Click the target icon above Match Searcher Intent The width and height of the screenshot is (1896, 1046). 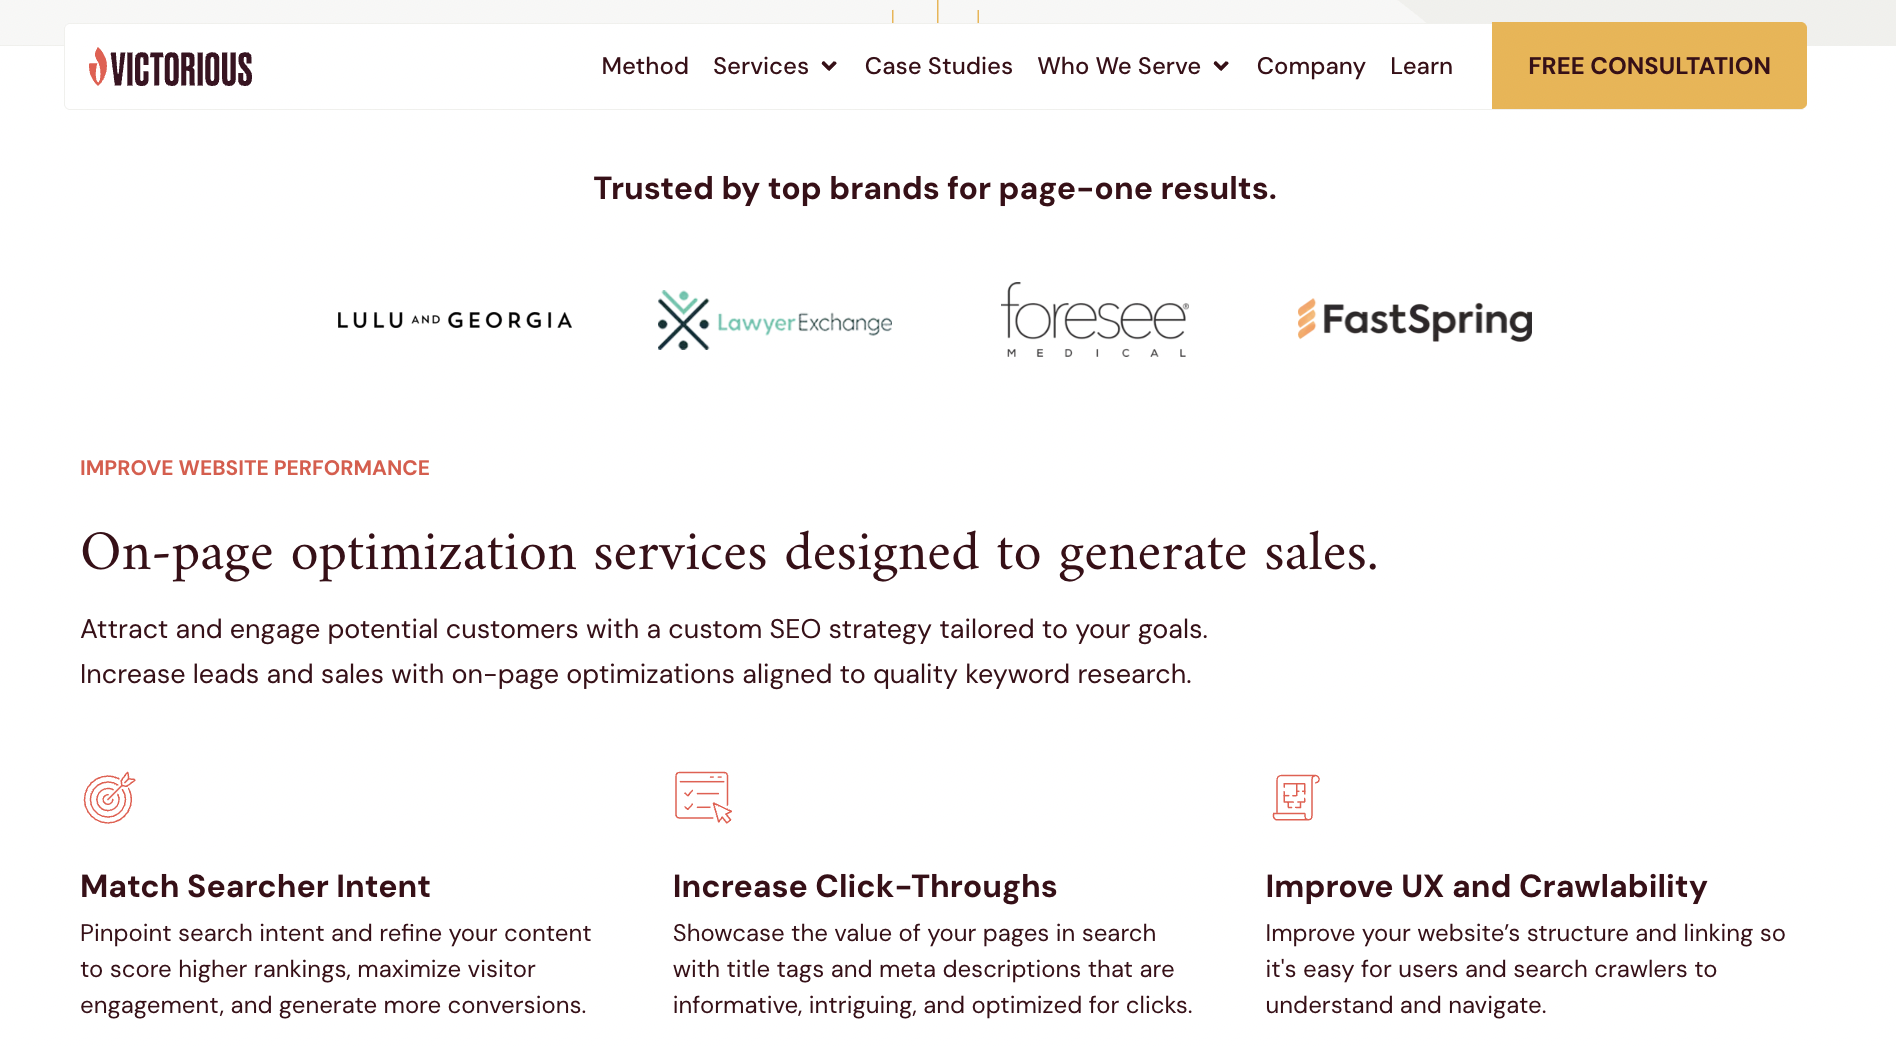click(109, 798)
